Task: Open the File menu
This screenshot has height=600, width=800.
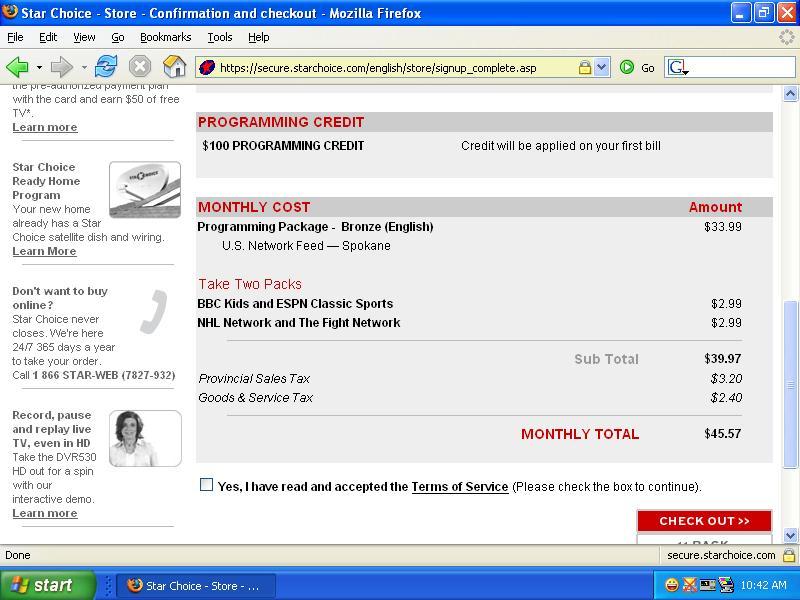Action: click(x=15, y=37)
